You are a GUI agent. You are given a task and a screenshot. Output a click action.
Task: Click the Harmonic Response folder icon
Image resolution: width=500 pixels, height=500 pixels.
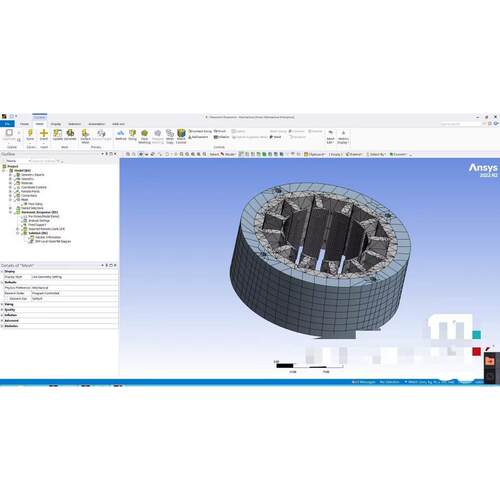point(18,212)
